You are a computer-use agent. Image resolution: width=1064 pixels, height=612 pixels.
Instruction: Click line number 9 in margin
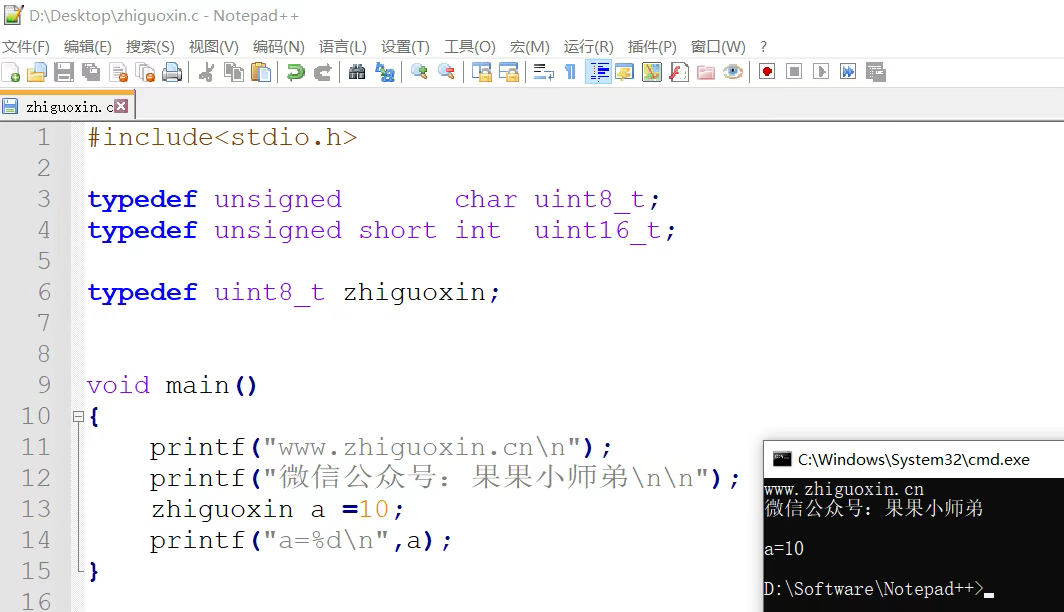(x=43, y=385)
